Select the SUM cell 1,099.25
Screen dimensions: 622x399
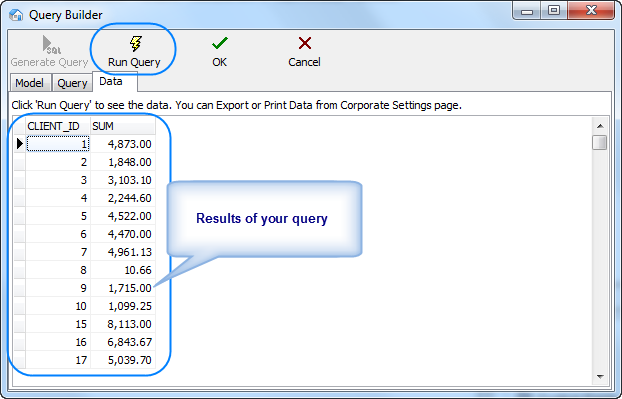pos(123,306)
